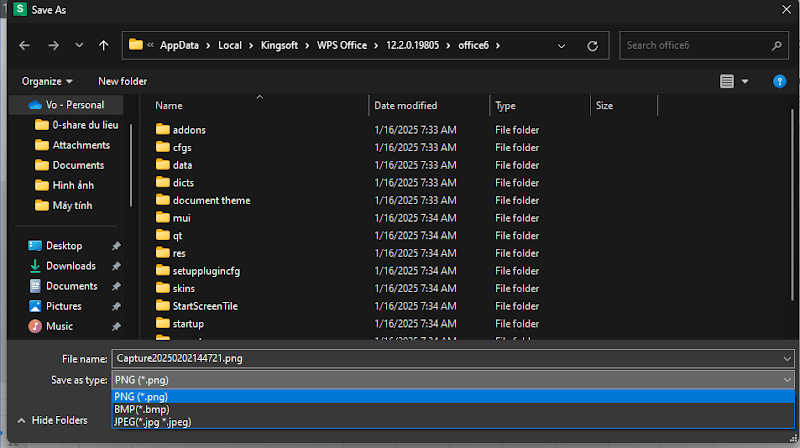This screenshot has height=448, width=800.
Task: Open the Recent locations chevron
Action: pos(79,46)
